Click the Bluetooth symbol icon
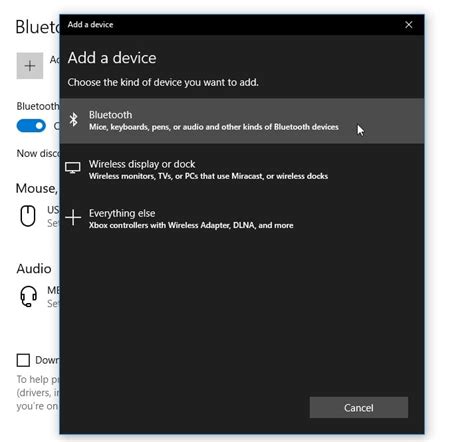Image resolution: width=474 pixels, height=442 pixels. pyautogui.click(x=73, y=119)
